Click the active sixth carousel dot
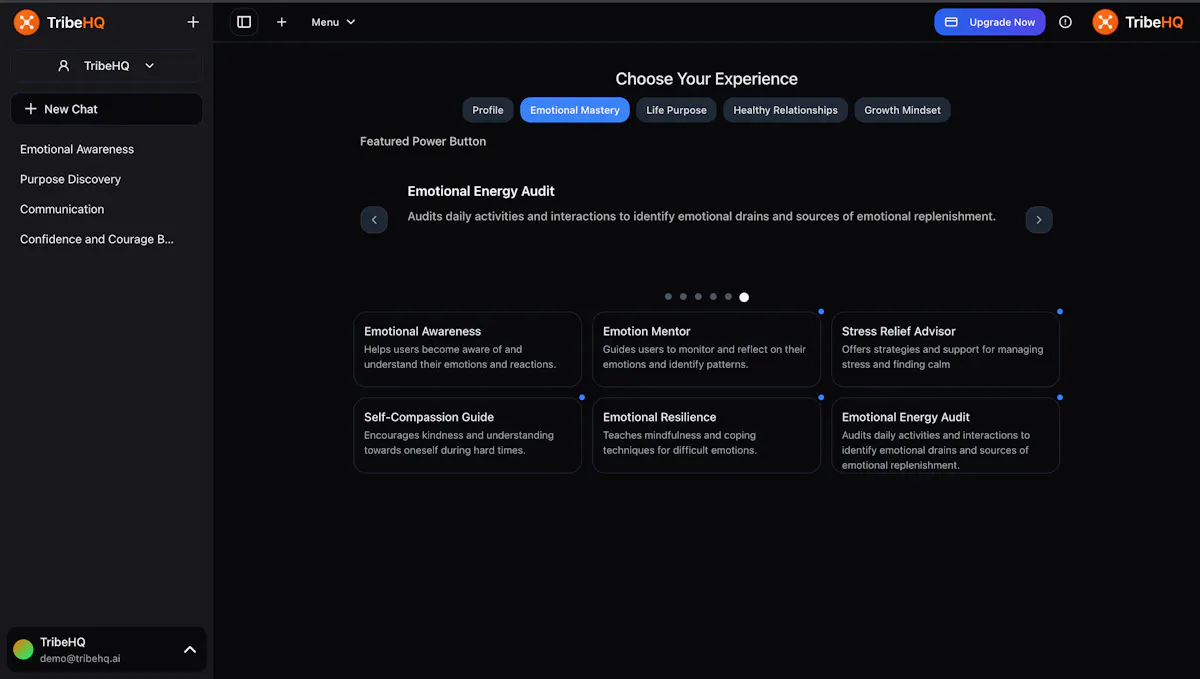The image size is (1200, 679). (x=744, y=297)
